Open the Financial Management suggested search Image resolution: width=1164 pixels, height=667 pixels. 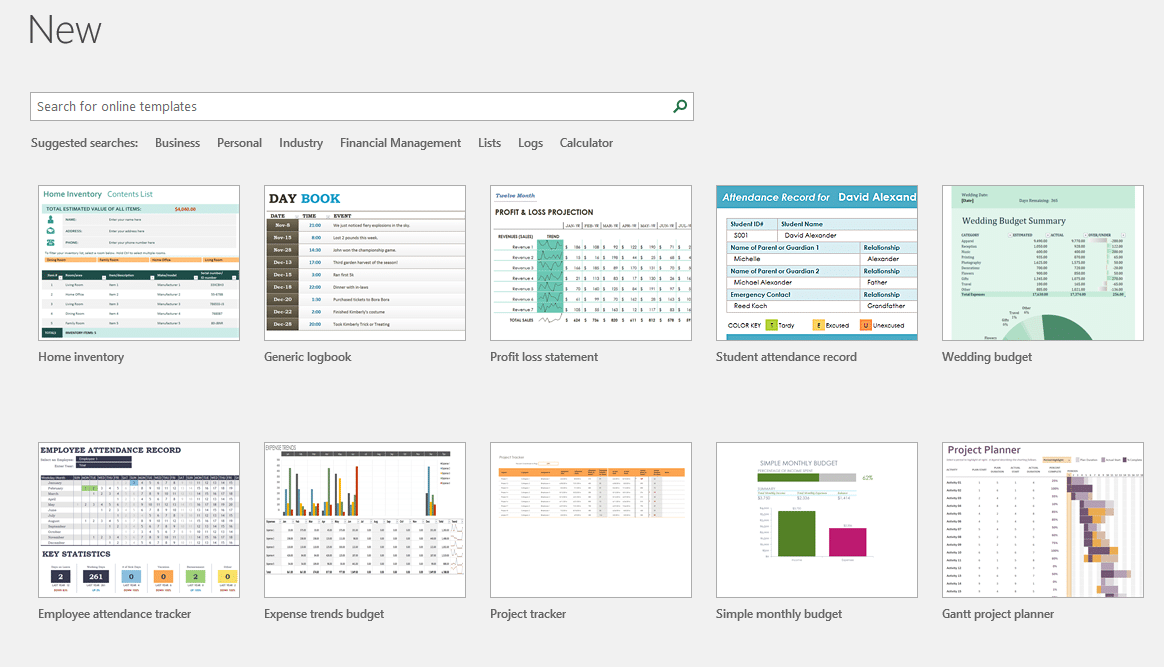click(400, 142)
